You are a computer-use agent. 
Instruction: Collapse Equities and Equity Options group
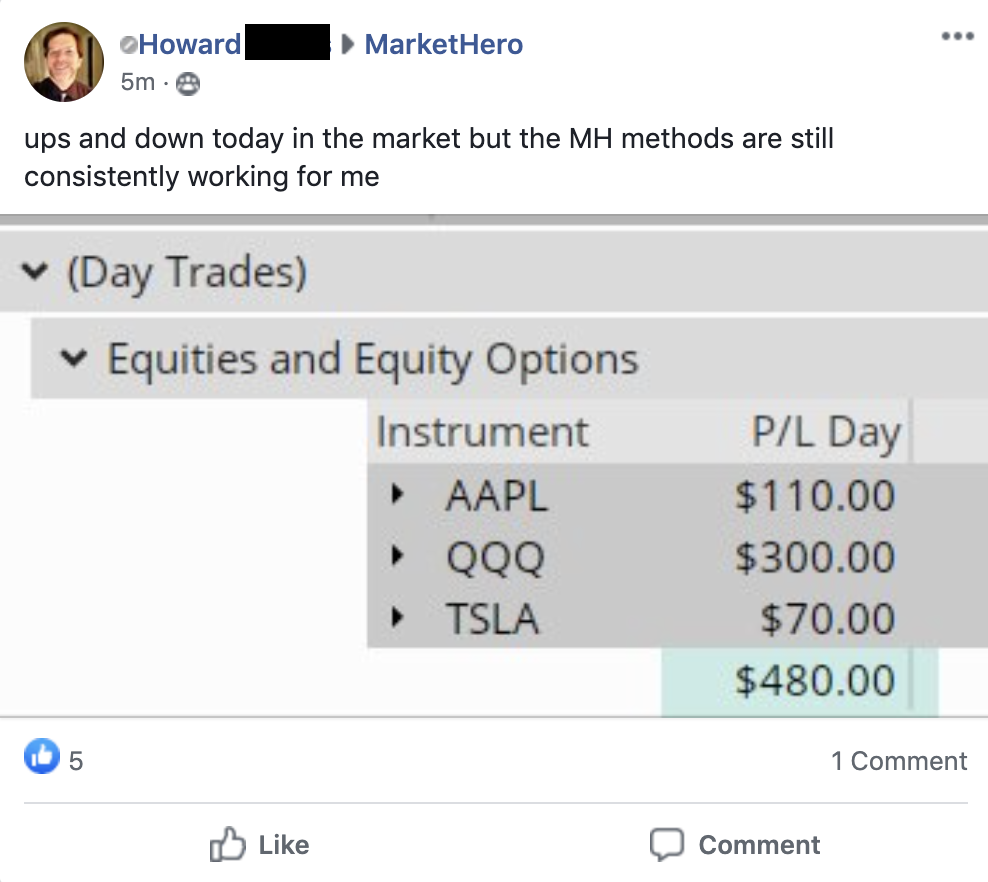(72, 358)
